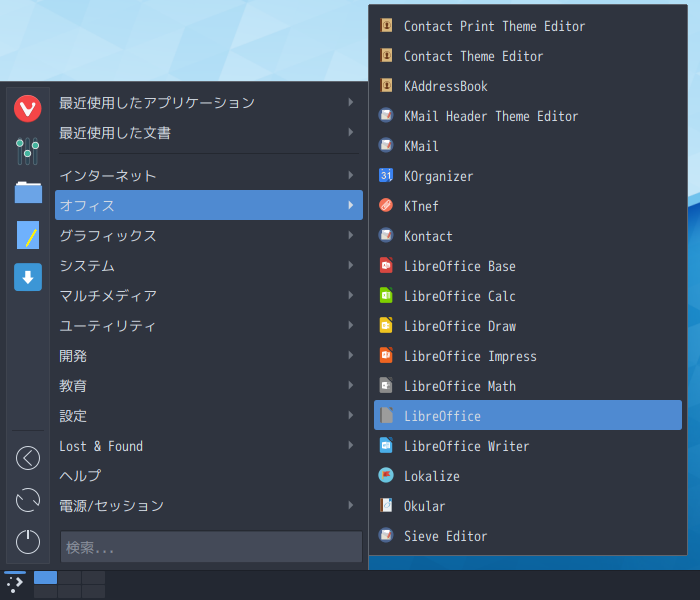Expand arrow next to マルチメディア

351,295
